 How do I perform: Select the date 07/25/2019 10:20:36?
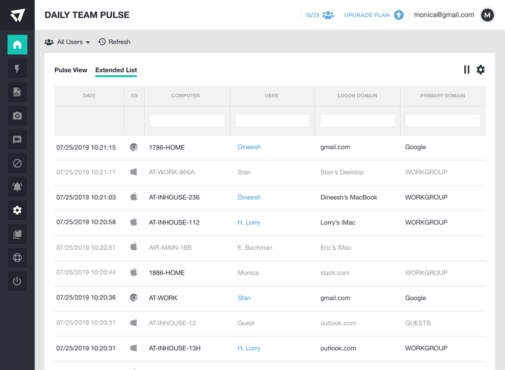coord(86,298)
